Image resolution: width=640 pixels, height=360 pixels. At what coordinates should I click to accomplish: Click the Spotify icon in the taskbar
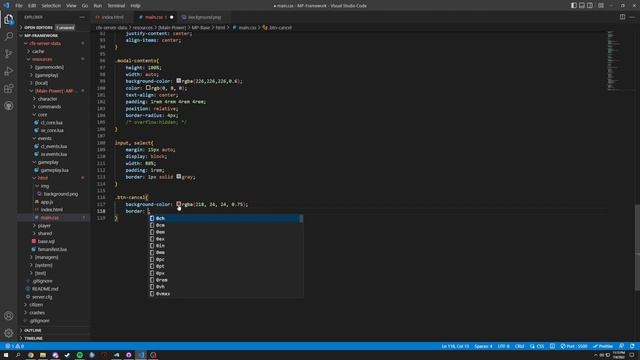[x=80, y=355]
